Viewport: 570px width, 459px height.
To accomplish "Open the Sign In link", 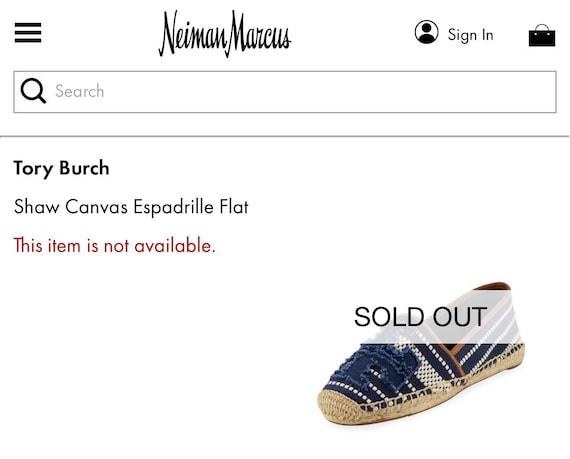I will pyautogui.click(x=470, y=35).
